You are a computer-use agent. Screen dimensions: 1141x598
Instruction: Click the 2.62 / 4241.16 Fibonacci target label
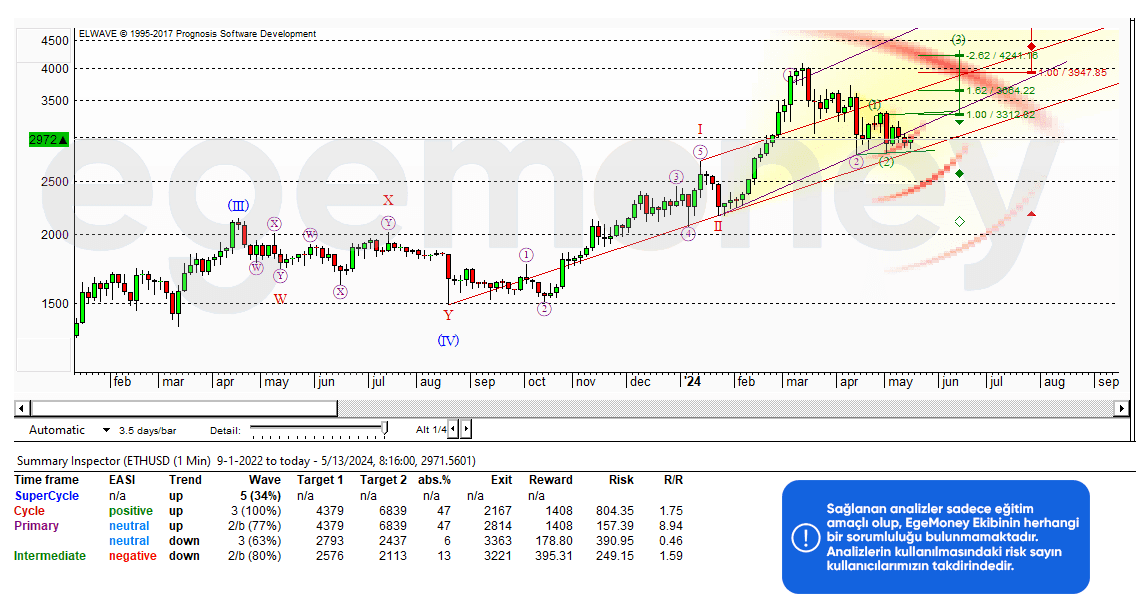pos(1002,55)
